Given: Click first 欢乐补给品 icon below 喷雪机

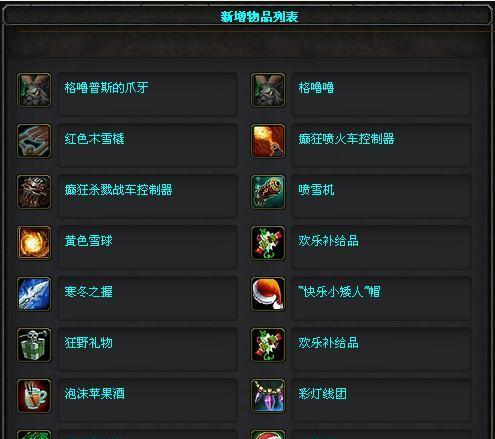Looking at the screenshot, I should (268, 243).
